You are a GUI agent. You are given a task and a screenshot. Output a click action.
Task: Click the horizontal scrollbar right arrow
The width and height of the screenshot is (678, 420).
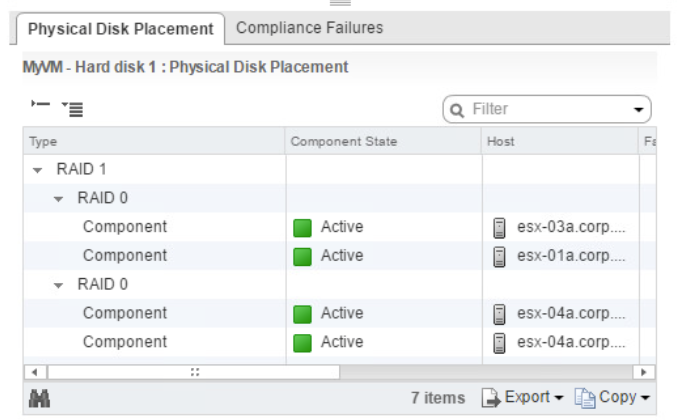point(643,372)
